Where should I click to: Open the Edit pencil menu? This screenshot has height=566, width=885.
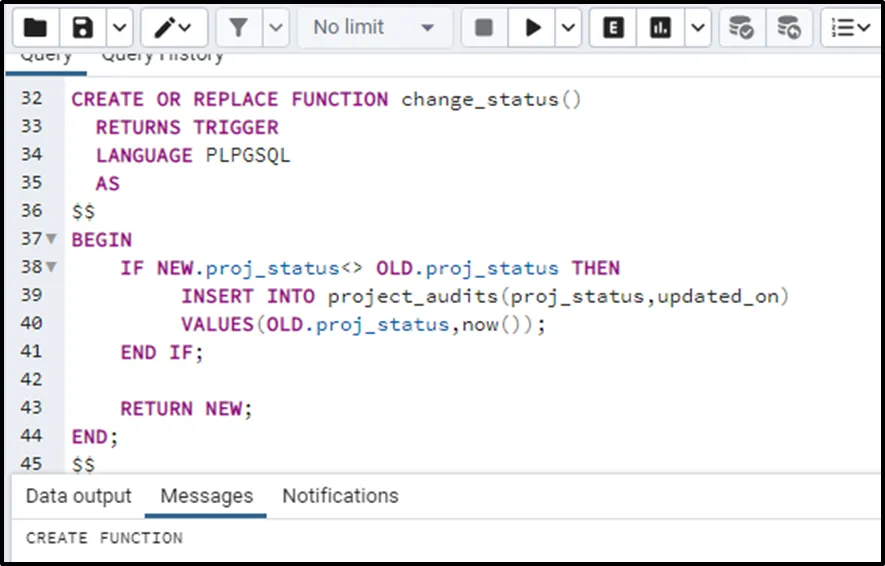point(174,28)
